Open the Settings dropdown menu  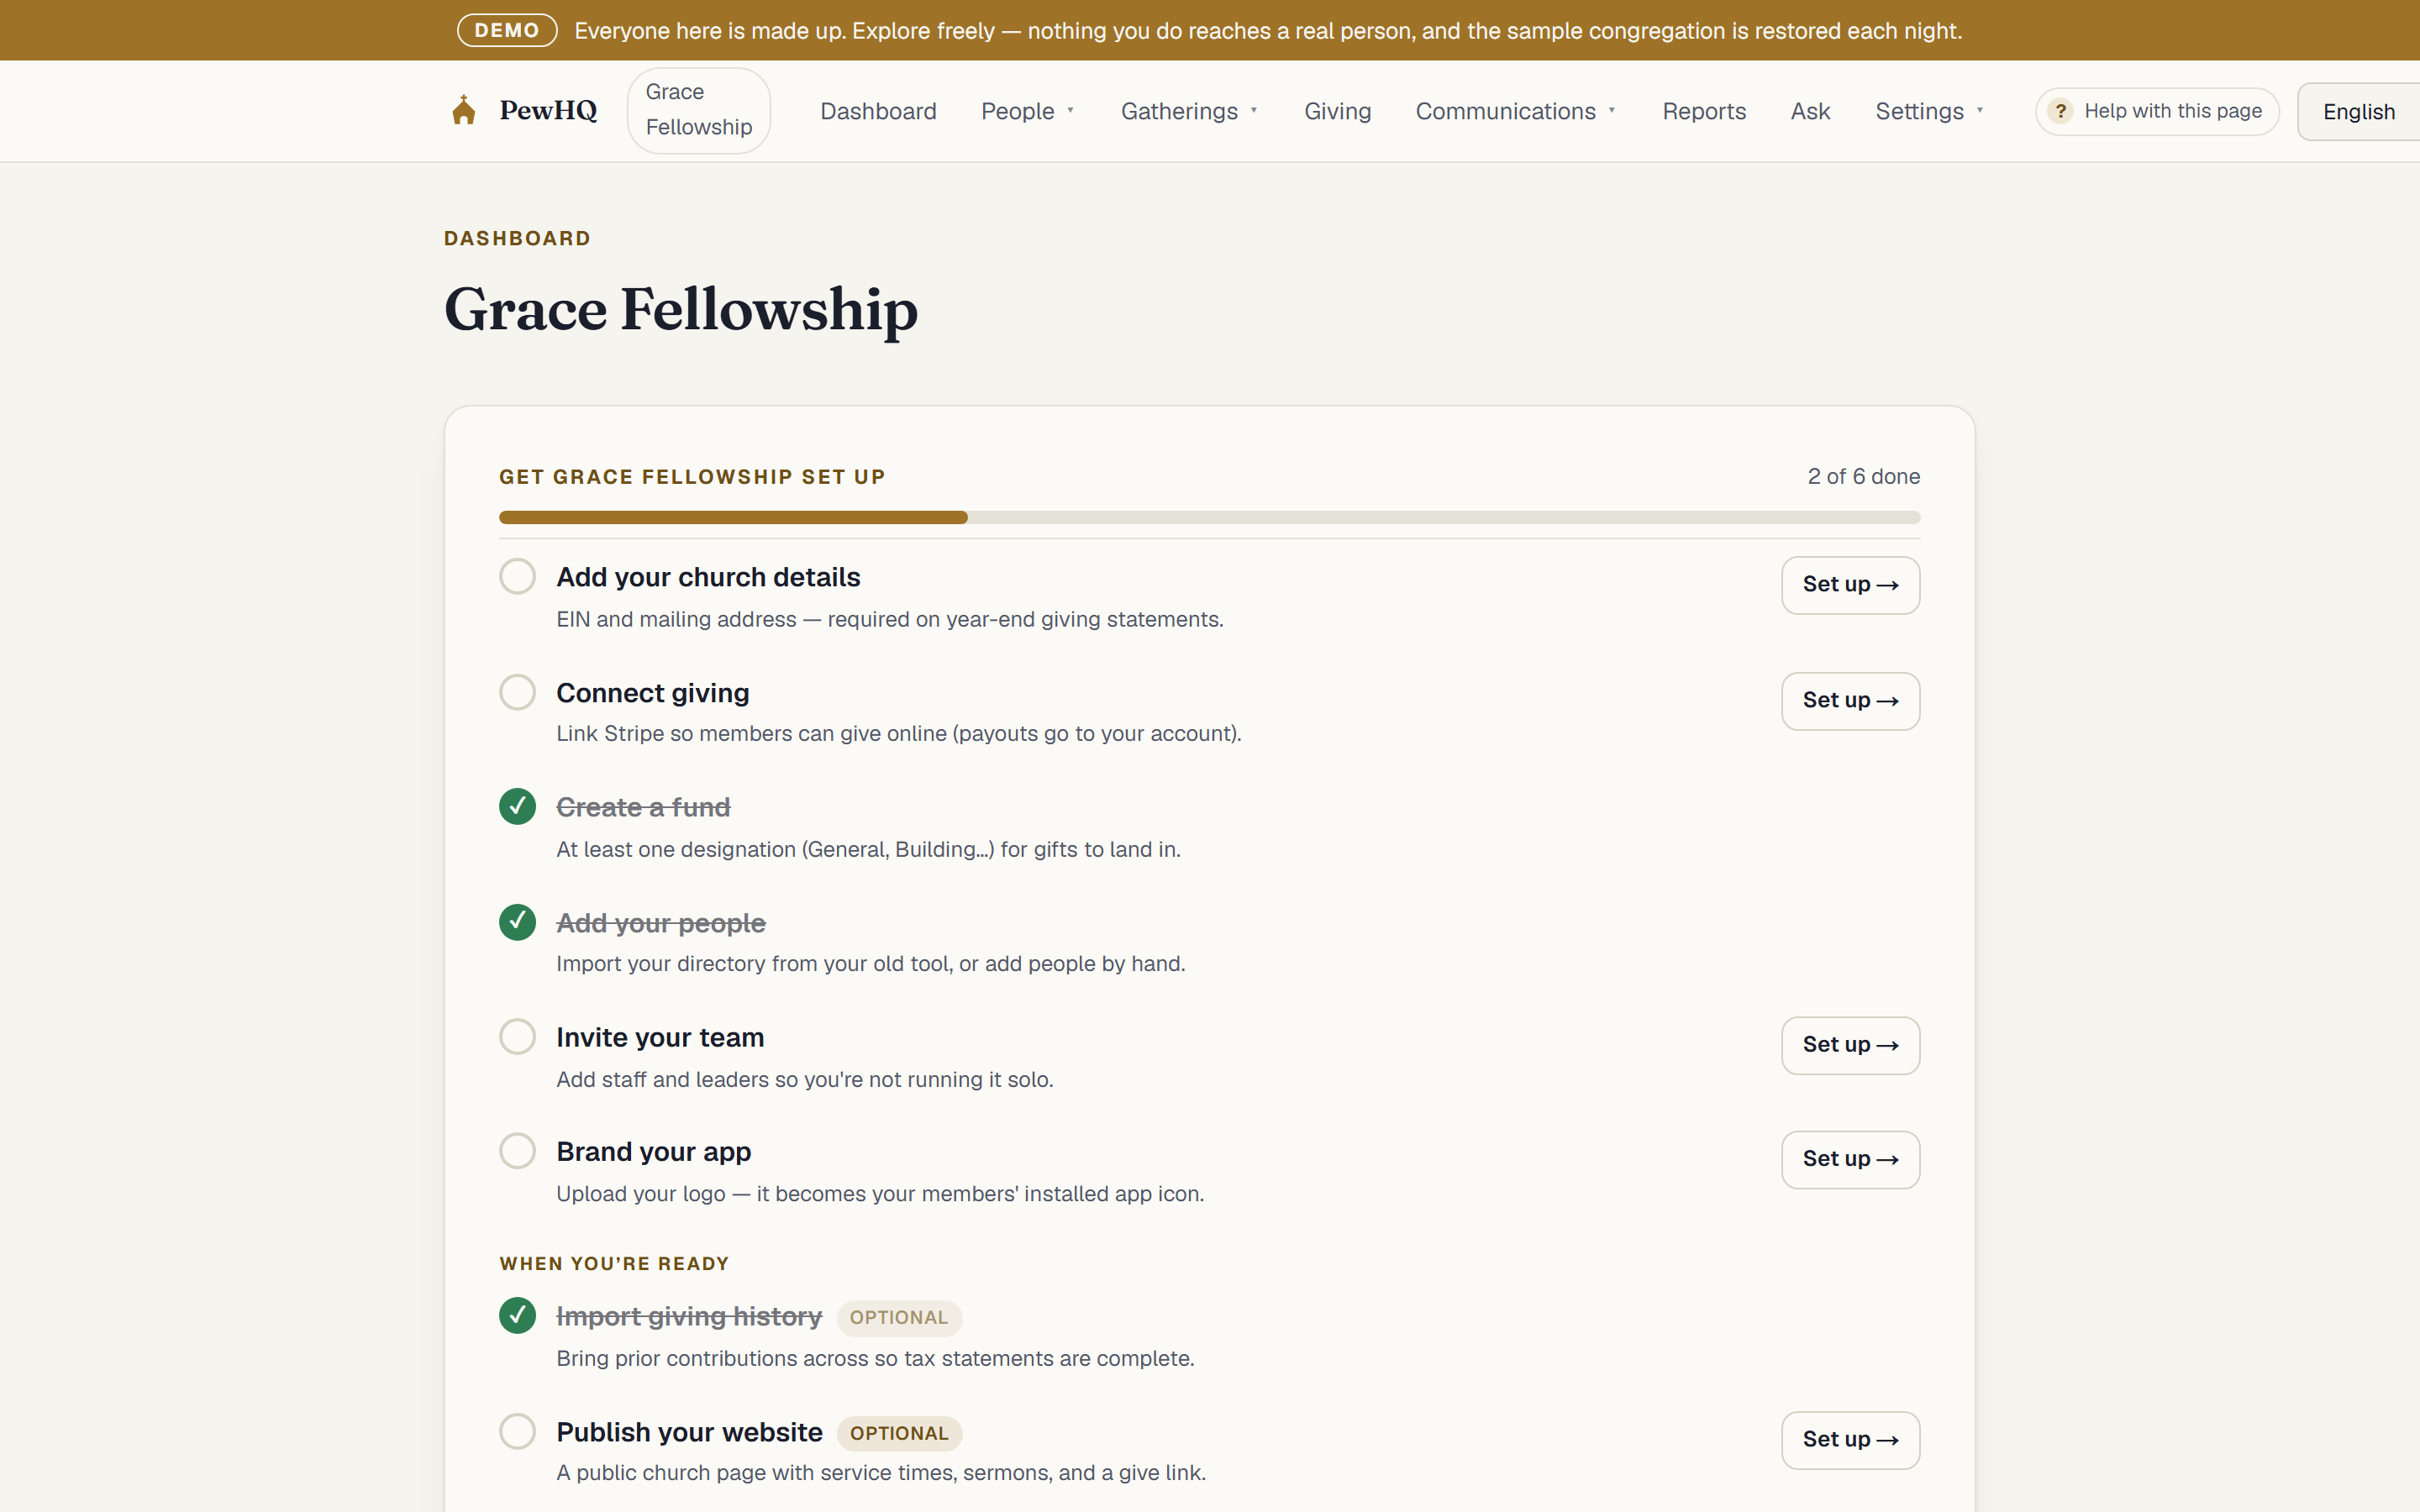click(1929, 111)
